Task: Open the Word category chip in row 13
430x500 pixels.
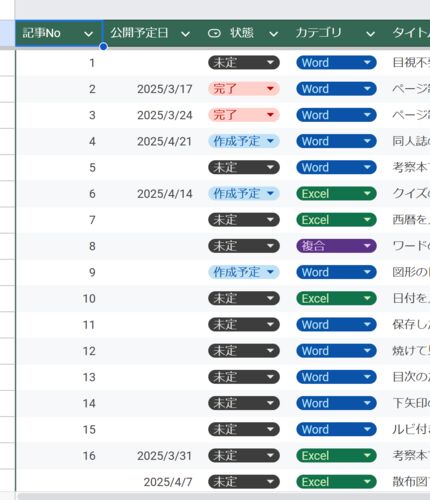Action: pos(336,377)
